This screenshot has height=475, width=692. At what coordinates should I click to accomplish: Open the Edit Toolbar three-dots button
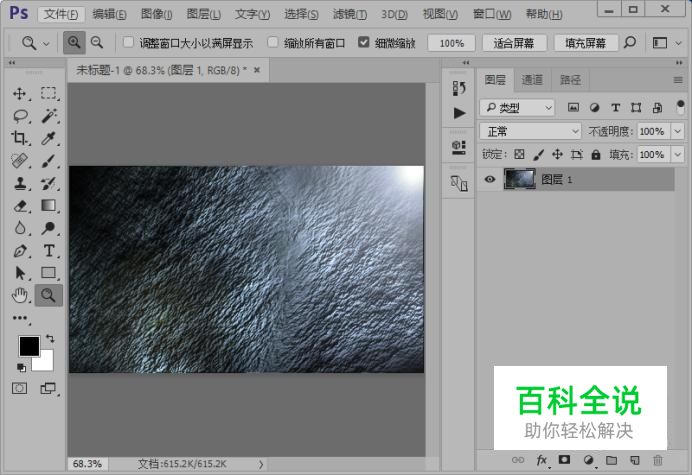(x=19, y=318)
